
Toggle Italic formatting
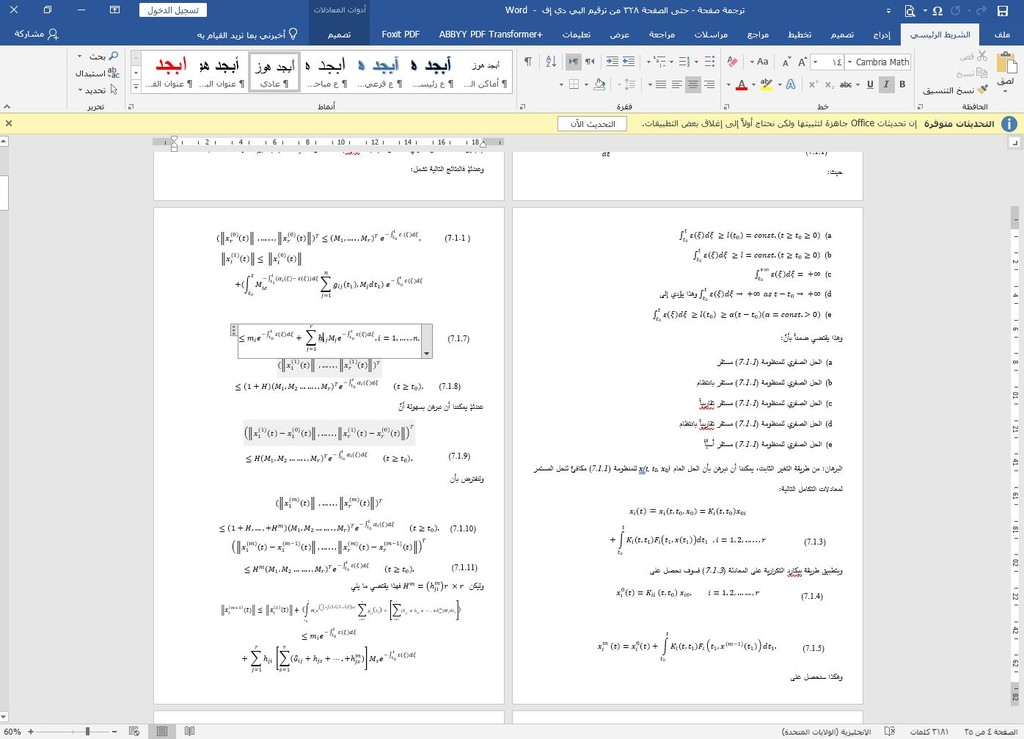[886, 84]
